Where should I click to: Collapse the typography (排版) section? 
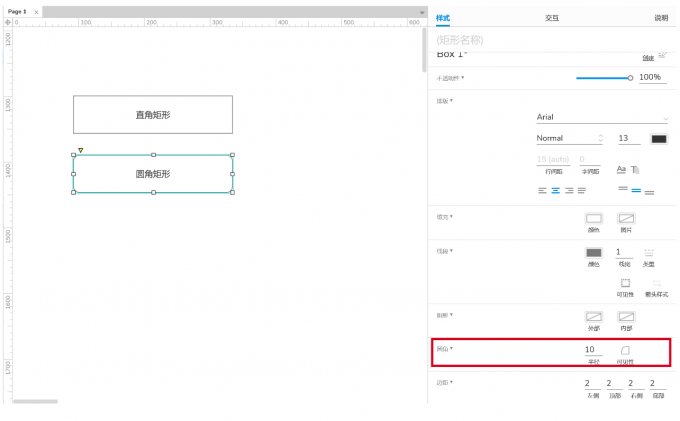pos(445,101)
